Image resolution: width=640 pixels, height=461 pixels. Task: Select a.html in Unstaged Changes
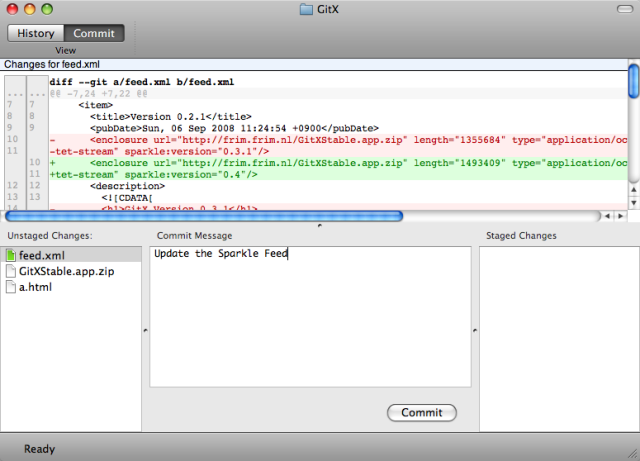(71, 287)
